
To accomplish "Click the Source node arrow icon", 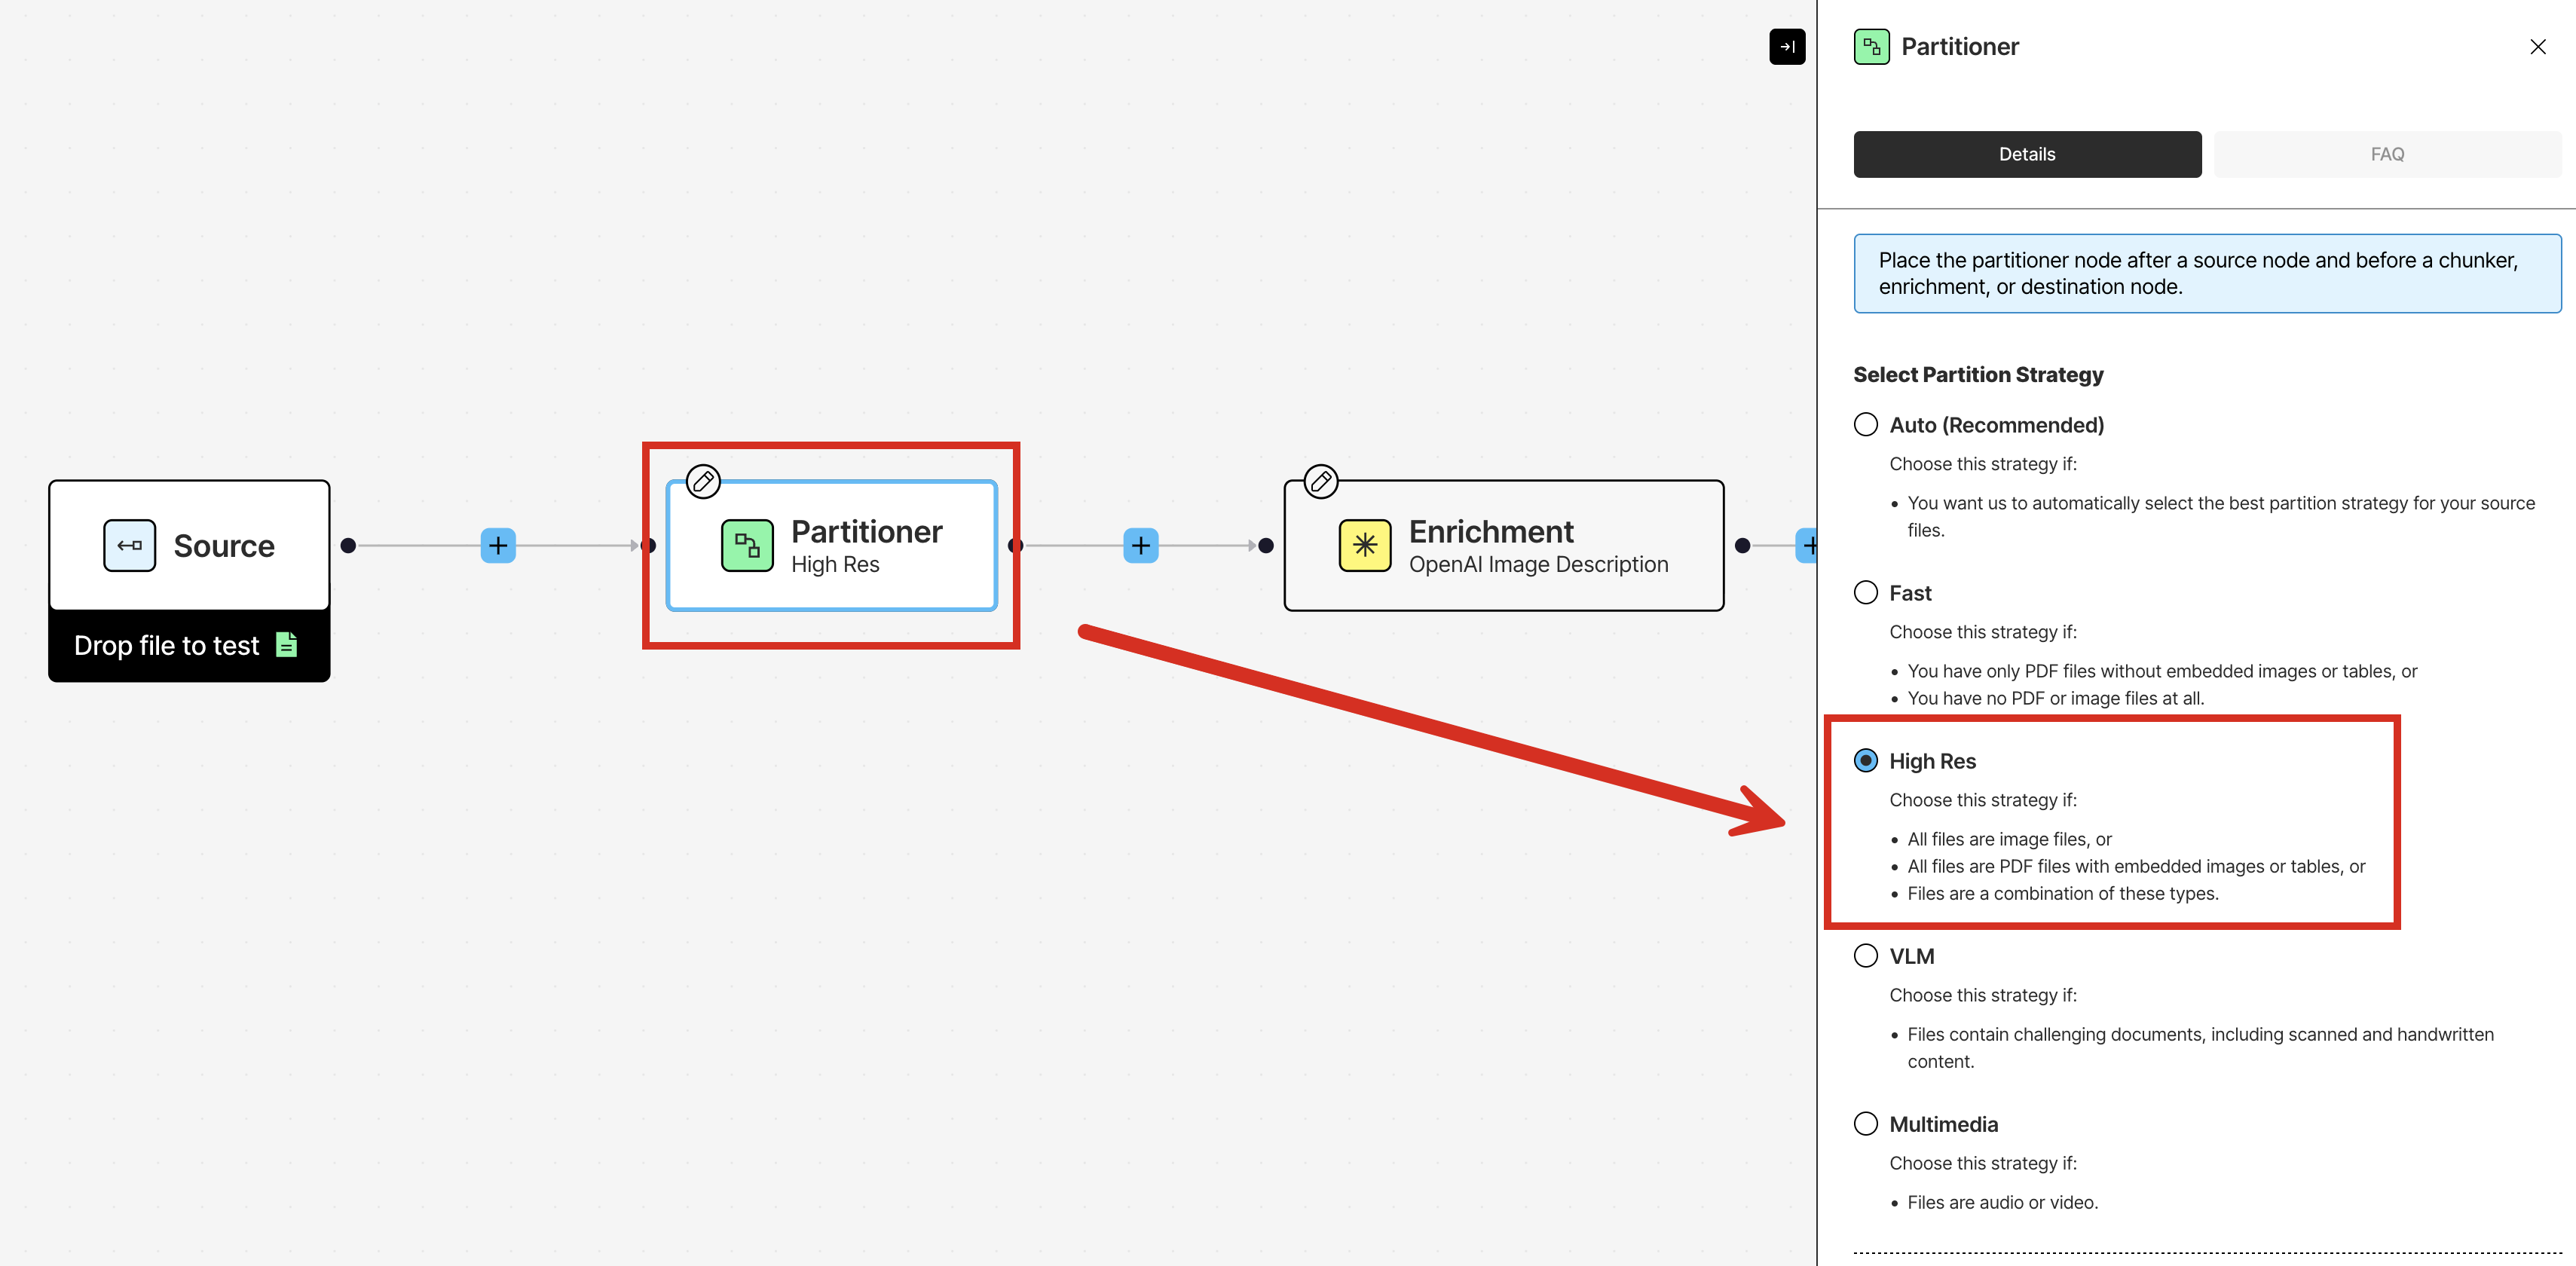I will pyautogui.click(x=128, y=545).
